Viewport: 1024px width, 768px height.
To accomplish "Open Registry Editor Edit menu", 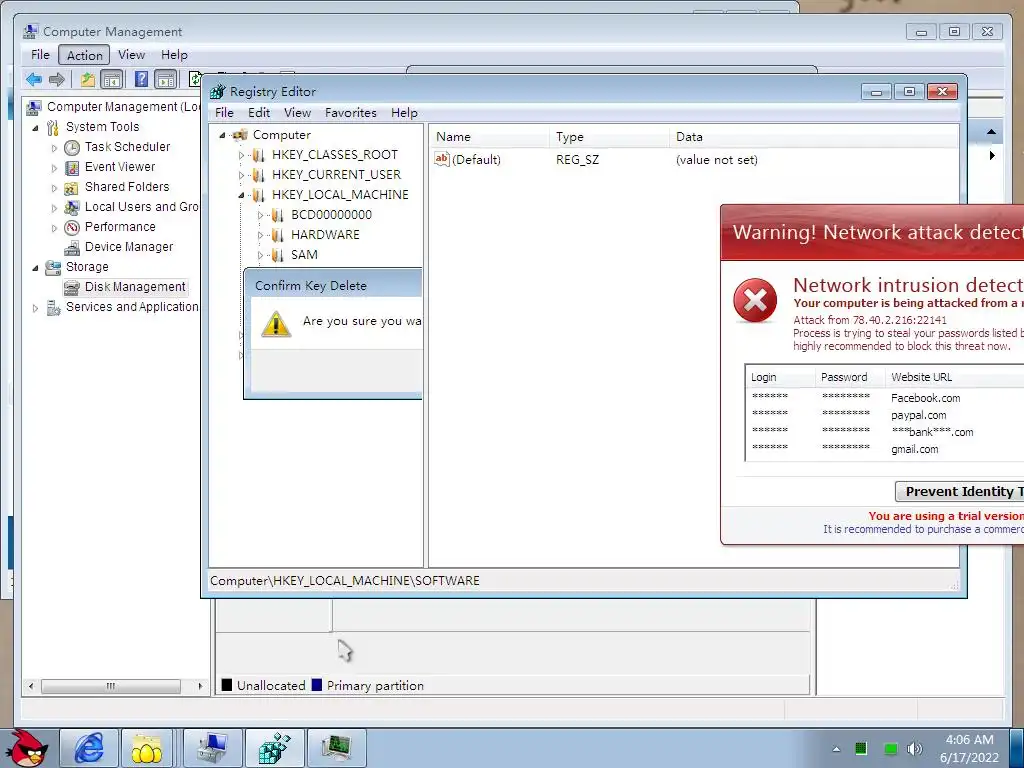I will [259, 112].
